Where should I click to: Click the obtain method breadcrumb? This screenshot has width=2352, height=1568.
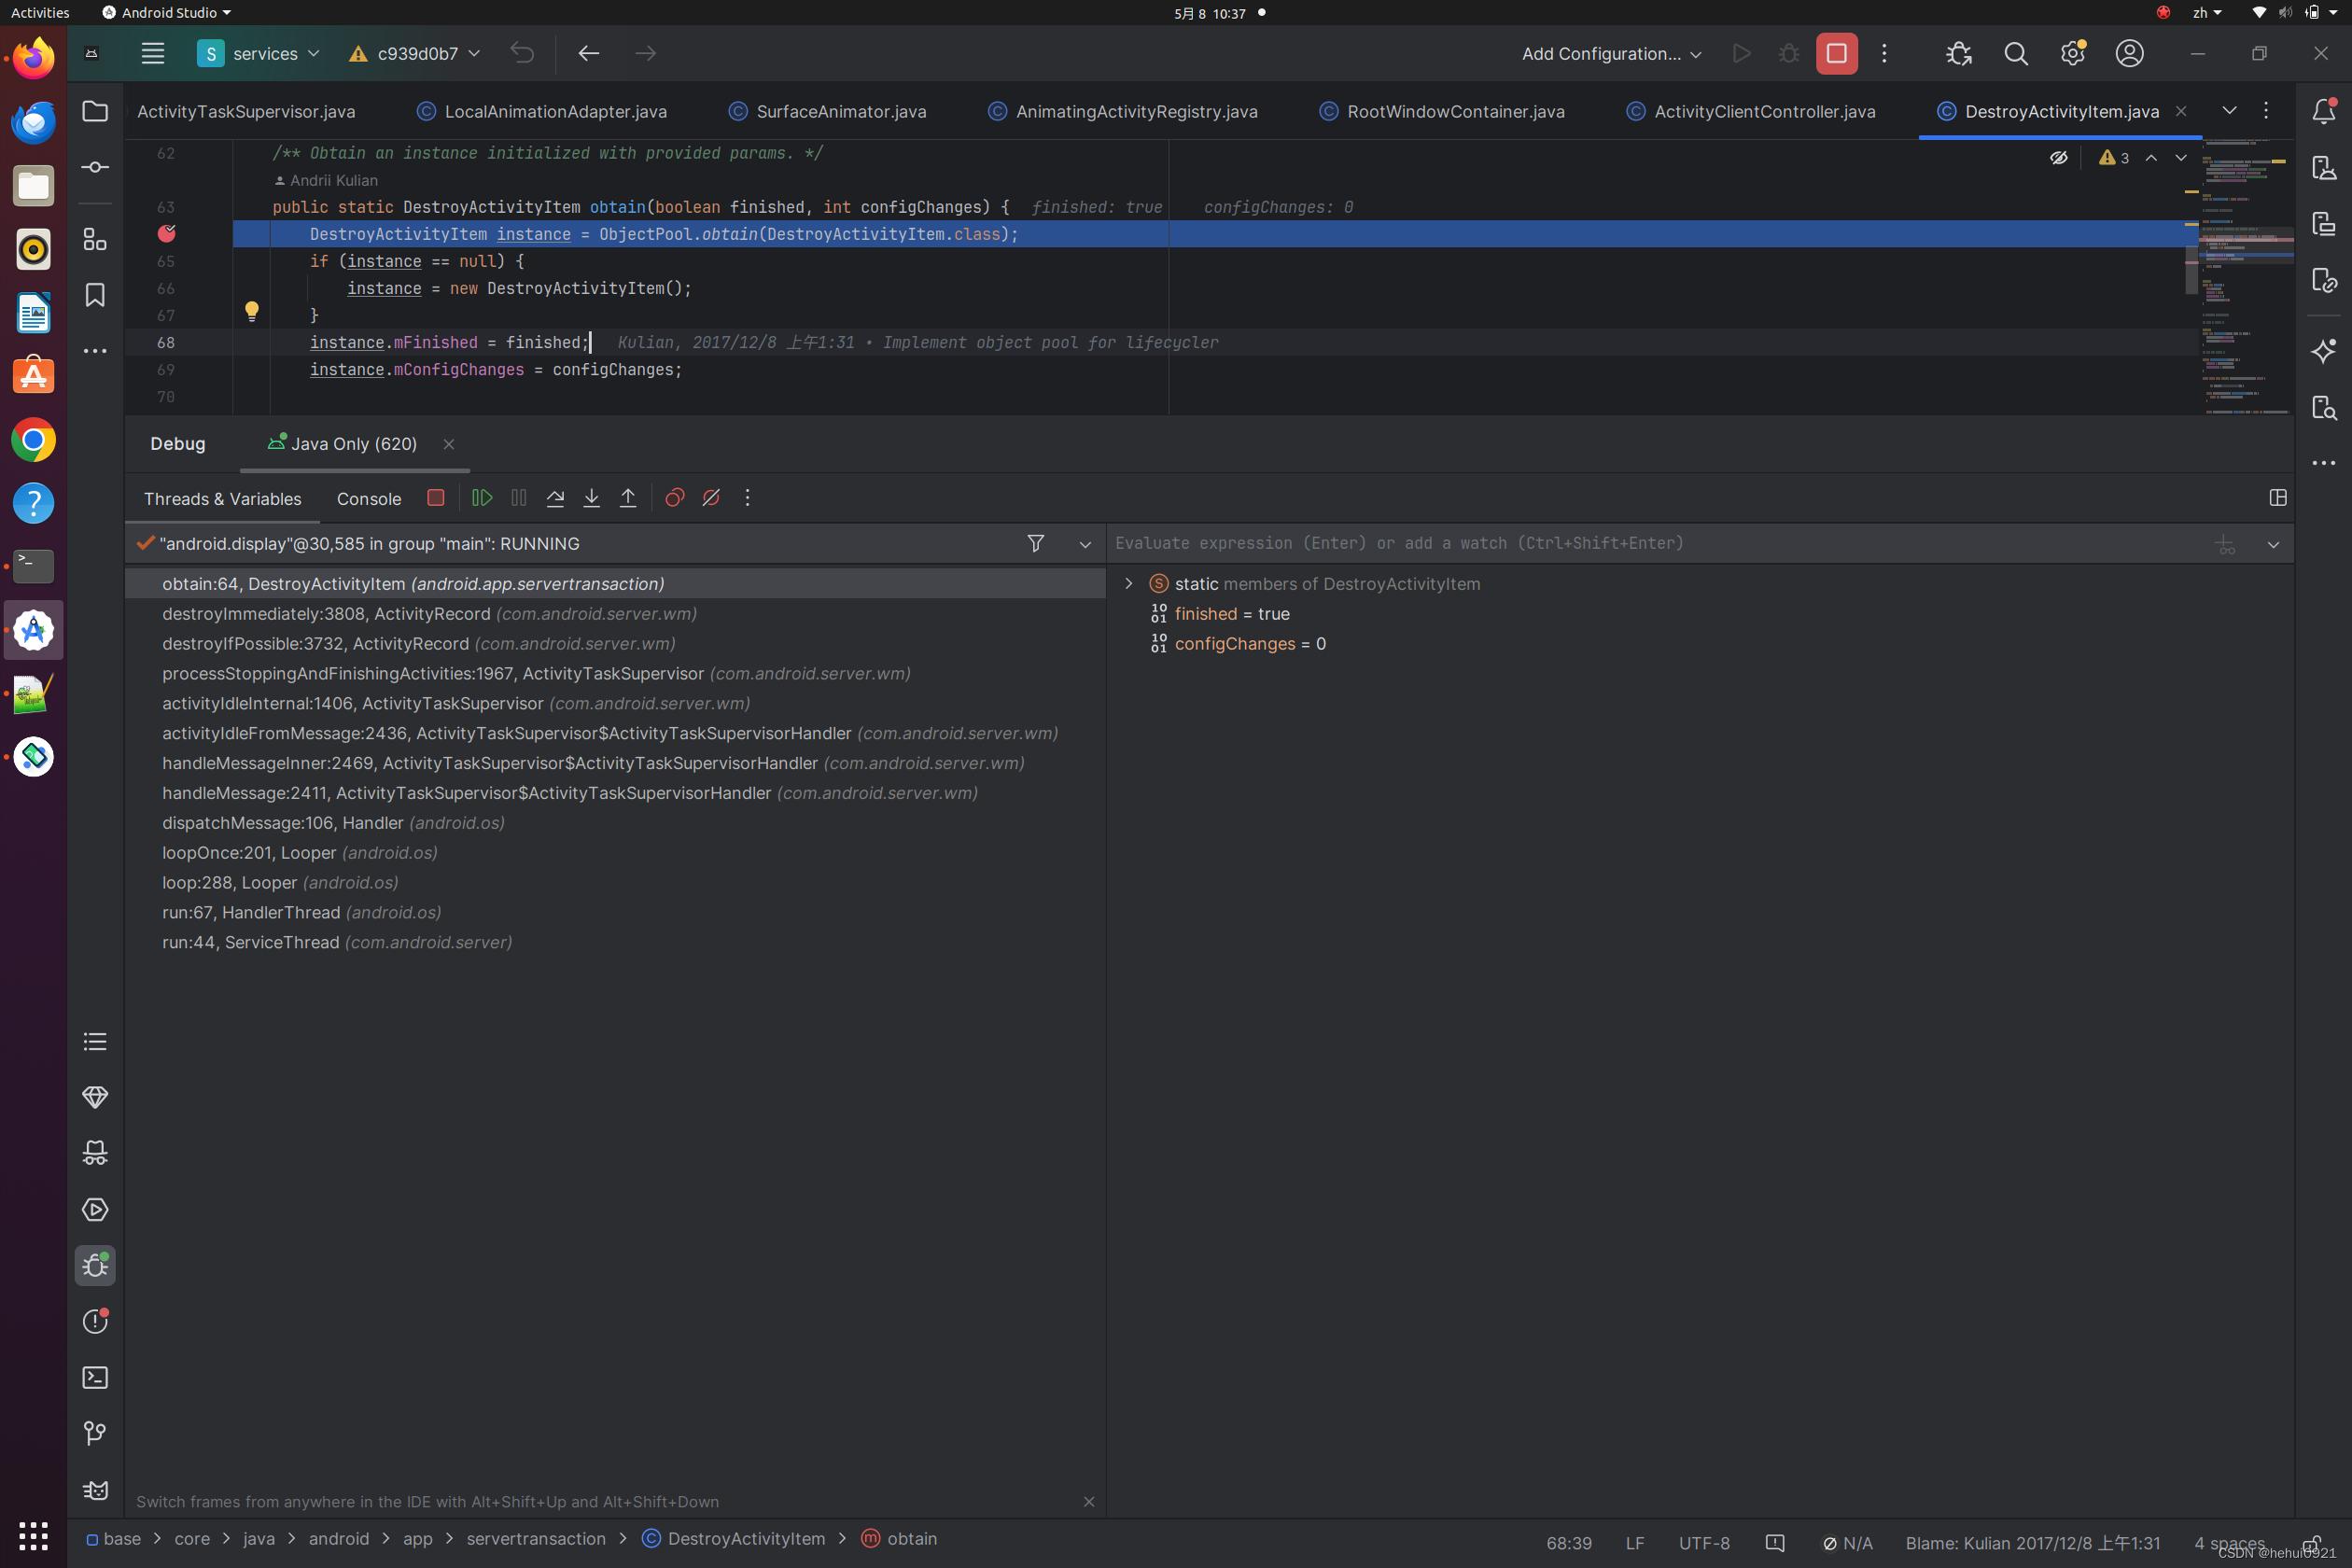tap(900, 1539)
